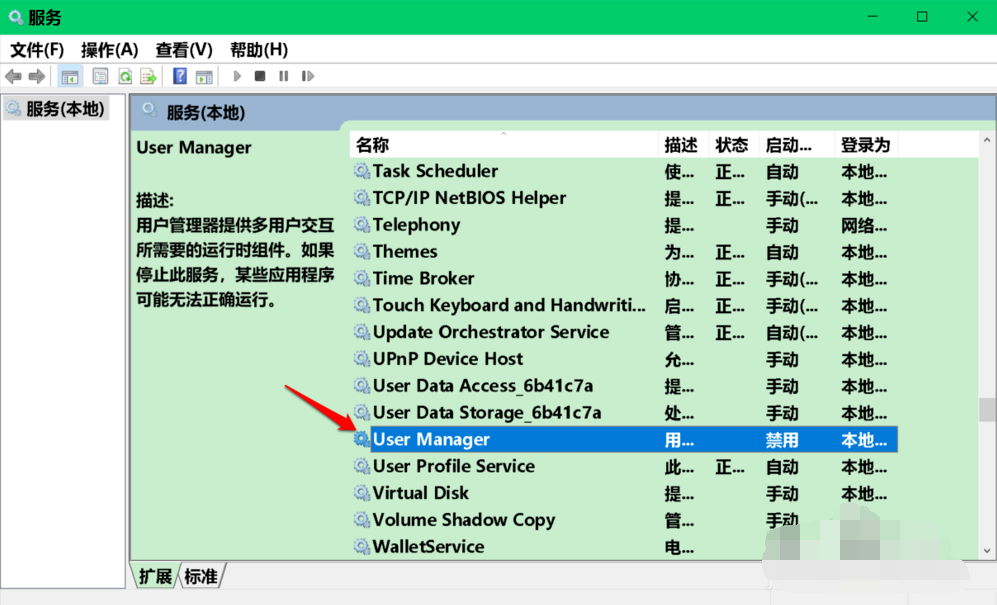The height and width of the screenshot is (605, 997).
Task: Open the 查看(V) menu
Action: 183,49
